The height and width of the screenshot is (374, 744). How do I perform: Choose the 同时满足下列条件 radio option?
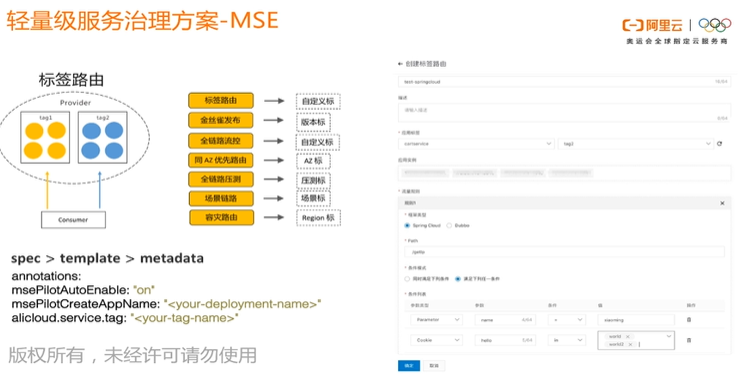(407, 279)
